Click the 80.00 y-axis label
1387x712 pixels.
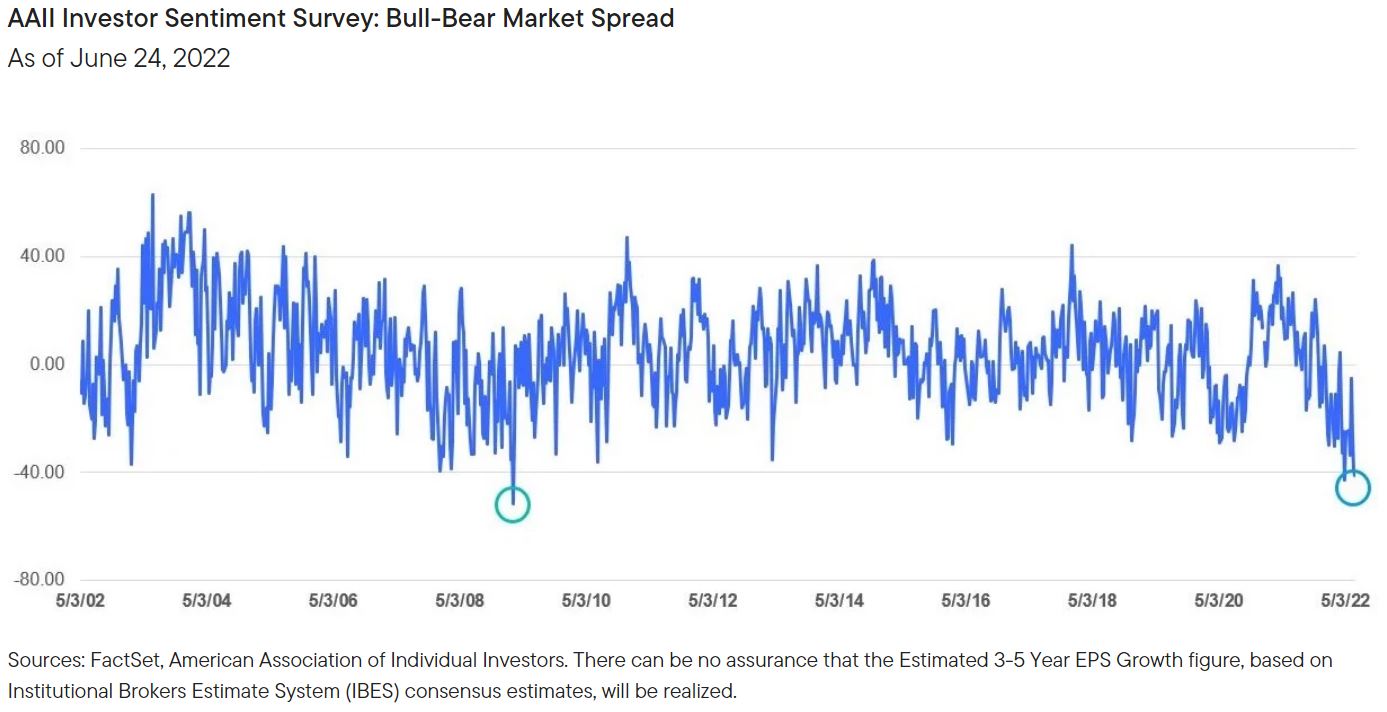42,148
